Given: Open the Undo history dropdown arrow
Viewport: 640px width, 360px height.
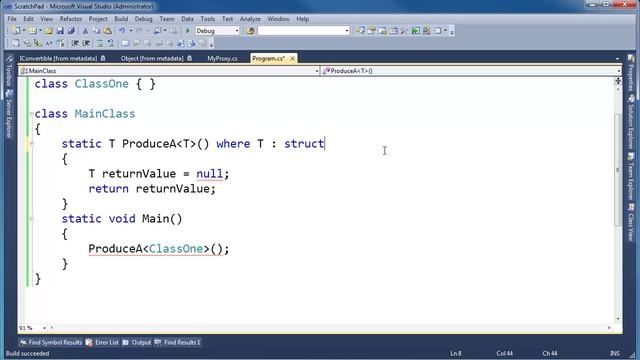Looking at the screenshot, I should point(131,31).
